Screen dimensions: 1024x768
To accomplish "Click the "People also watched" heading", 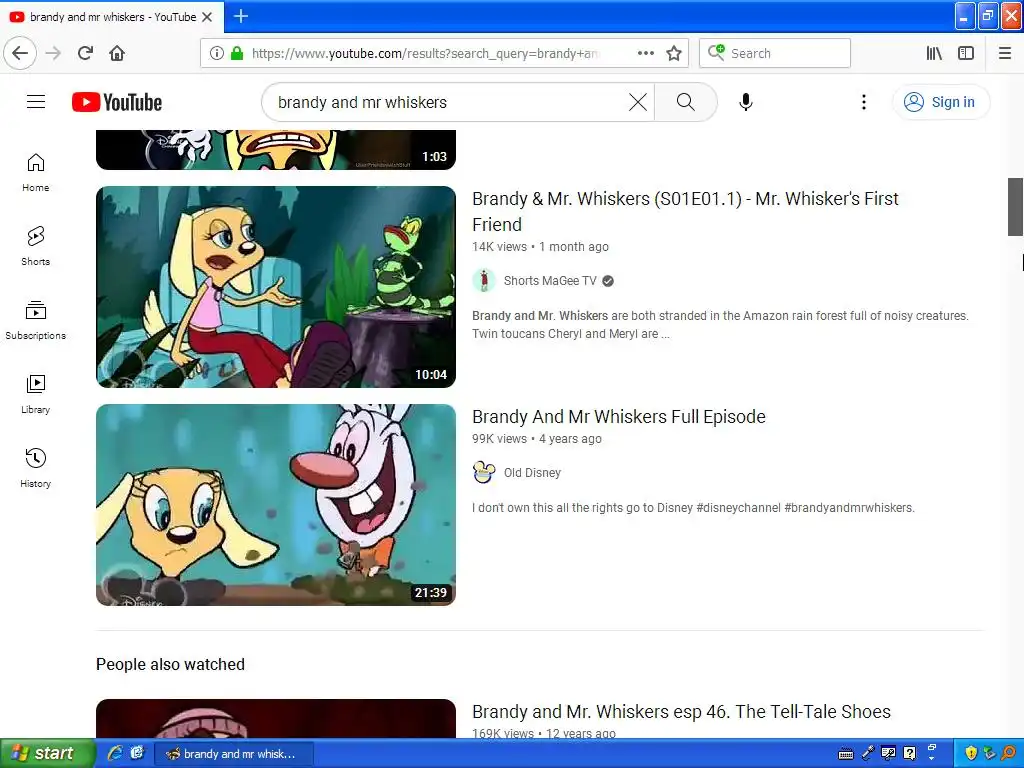I will click(x=170, y=664).
